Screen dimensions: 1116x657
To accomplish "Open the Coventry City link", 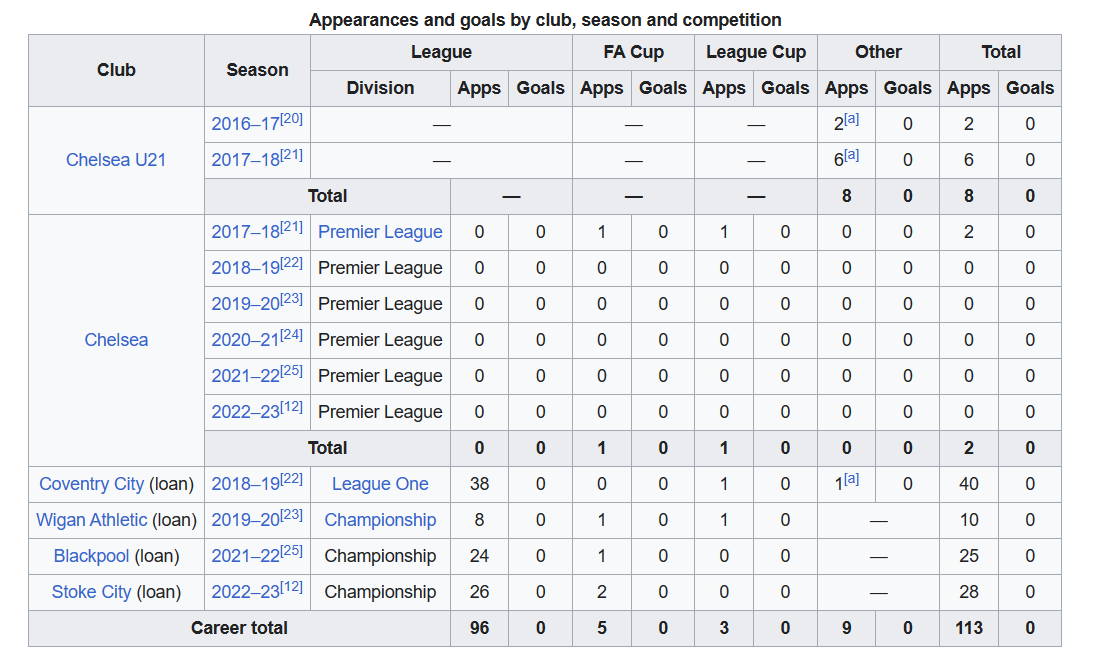I will (92, 484).
